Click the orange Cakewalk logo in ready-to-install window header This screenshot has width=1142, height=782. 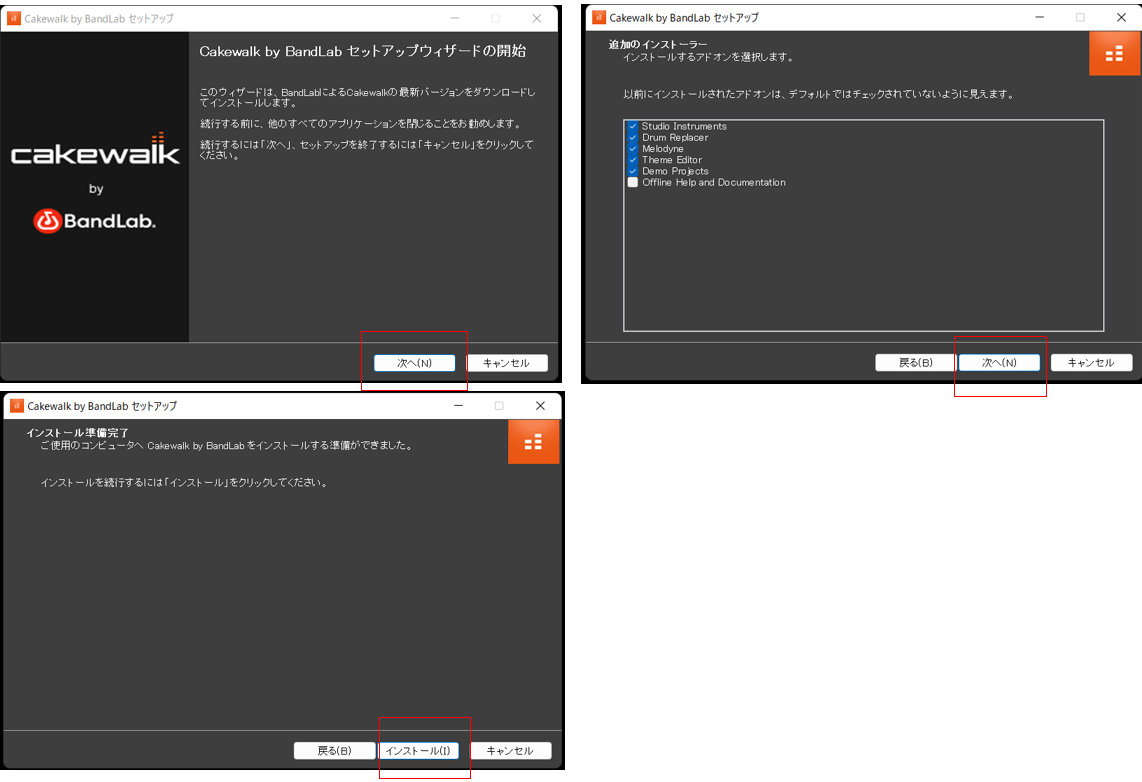pos(533,442)
